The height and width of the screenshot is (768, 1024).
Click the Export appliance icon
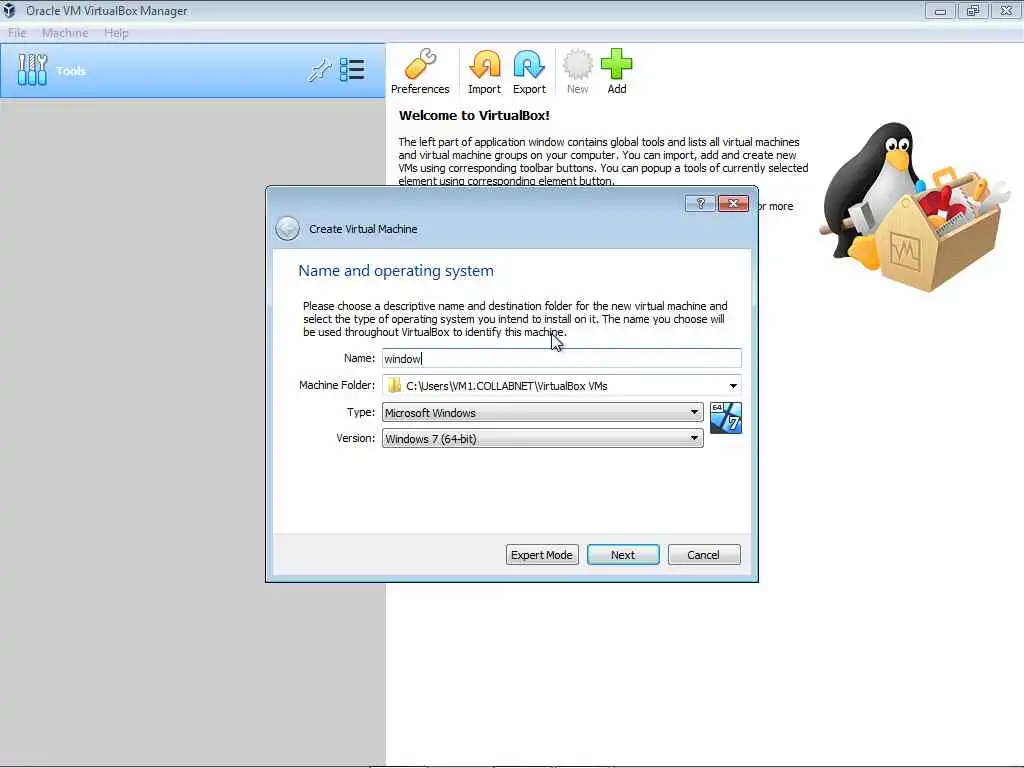coord(529,72)
